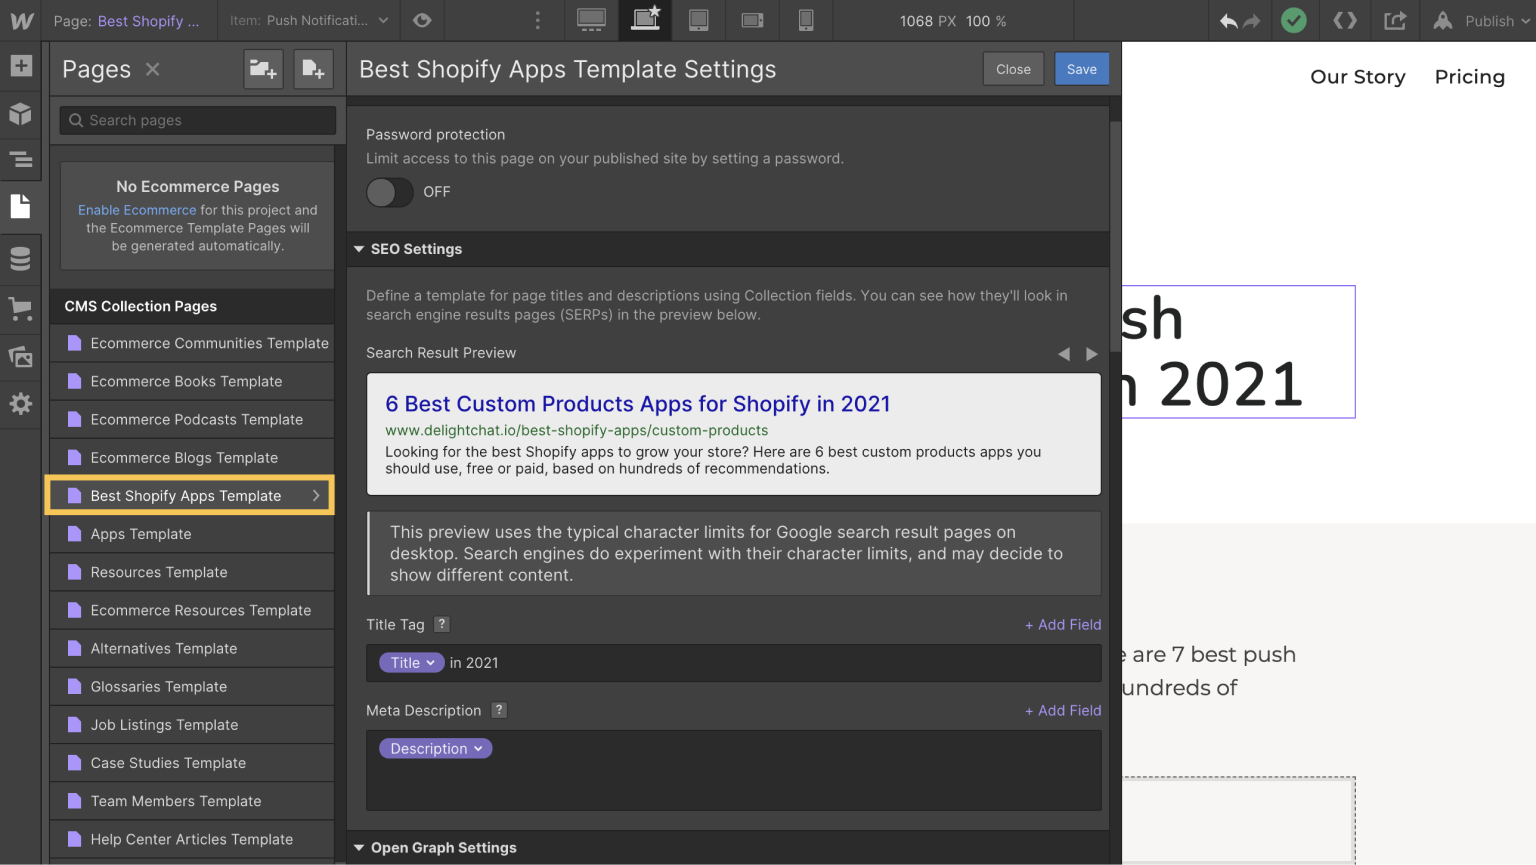Image resolution: width=1536 pixels, height=865 pixels.
Task: Select Glossaries Template page
Action: (192, 687)
